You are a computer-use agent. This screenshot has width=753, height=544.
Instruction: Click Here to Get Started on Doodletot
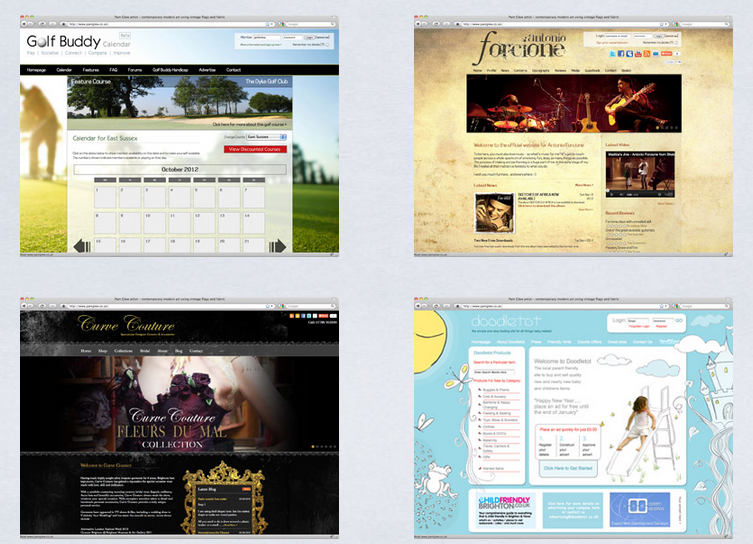coord(568,468)
